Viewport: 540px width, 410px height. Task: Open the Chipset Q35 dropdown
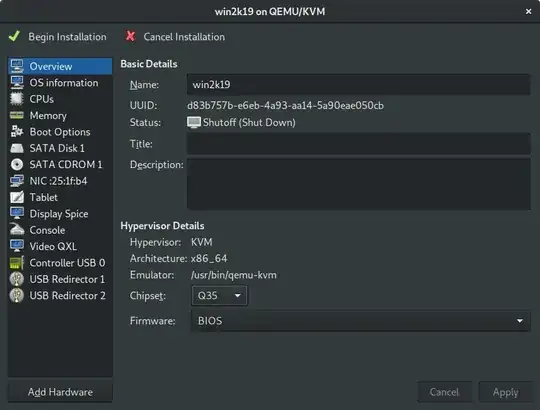219,295
